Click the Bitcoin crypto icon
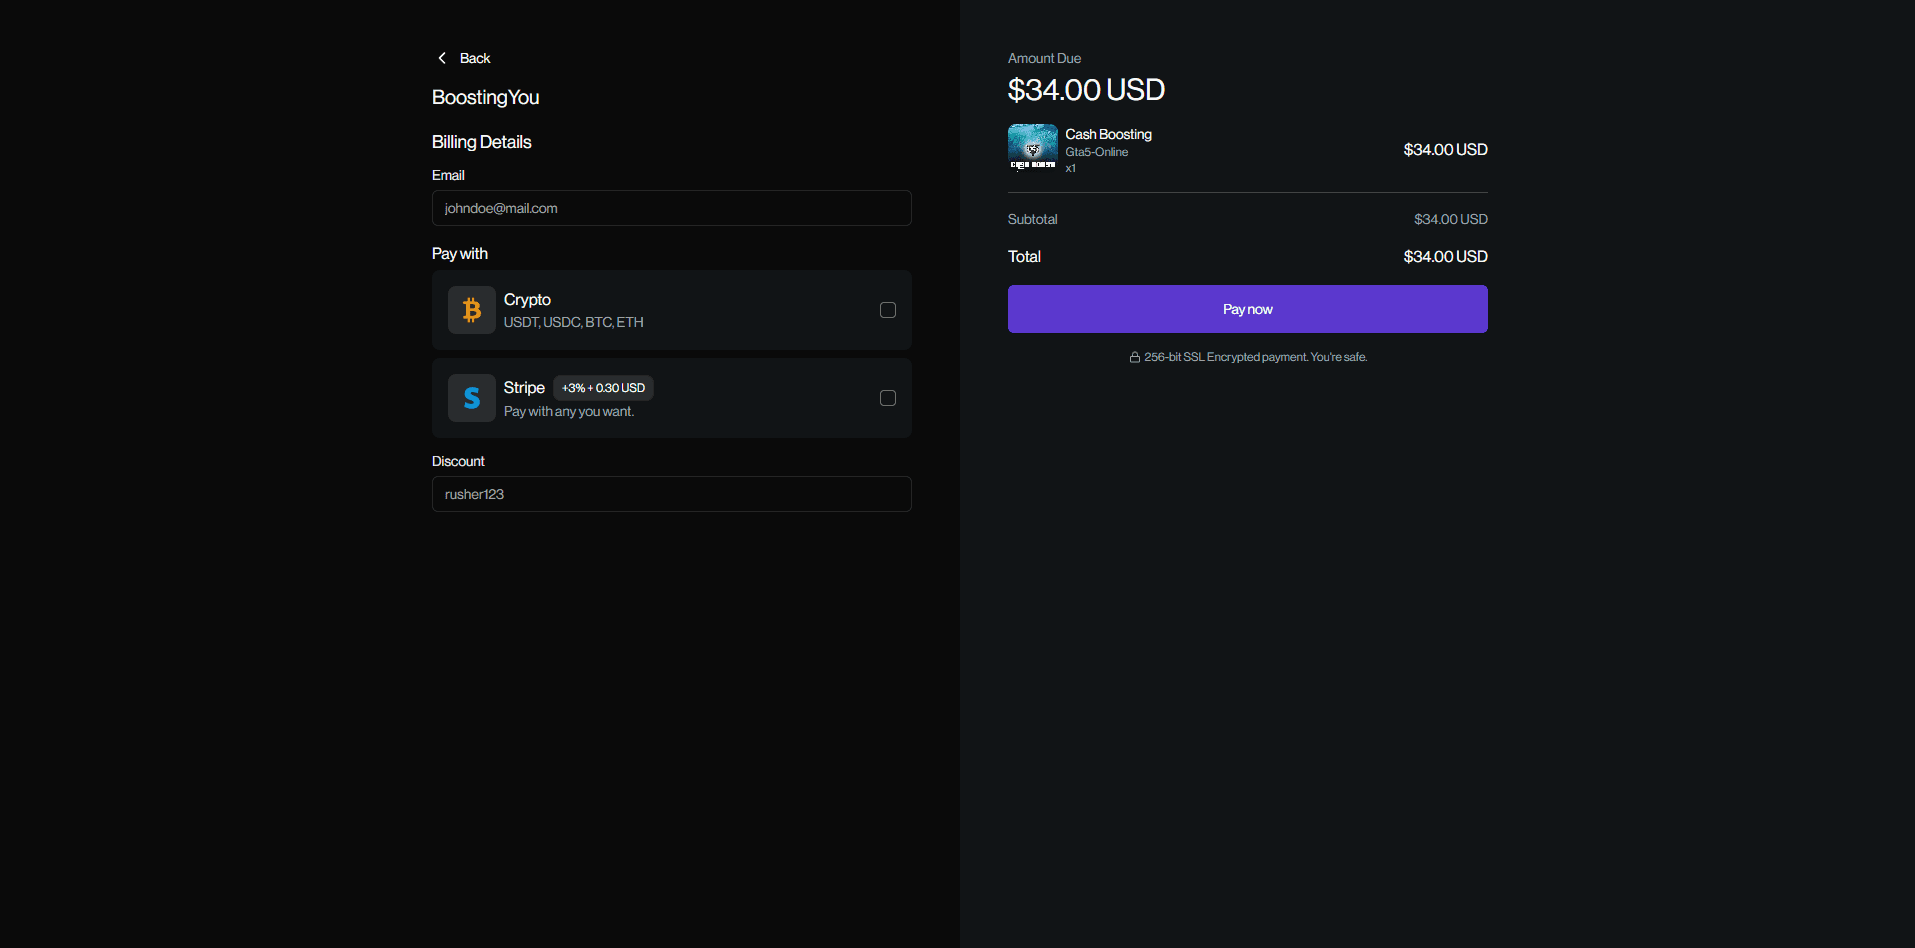This screenshot has height=948, width=1915. click(472, 310)
